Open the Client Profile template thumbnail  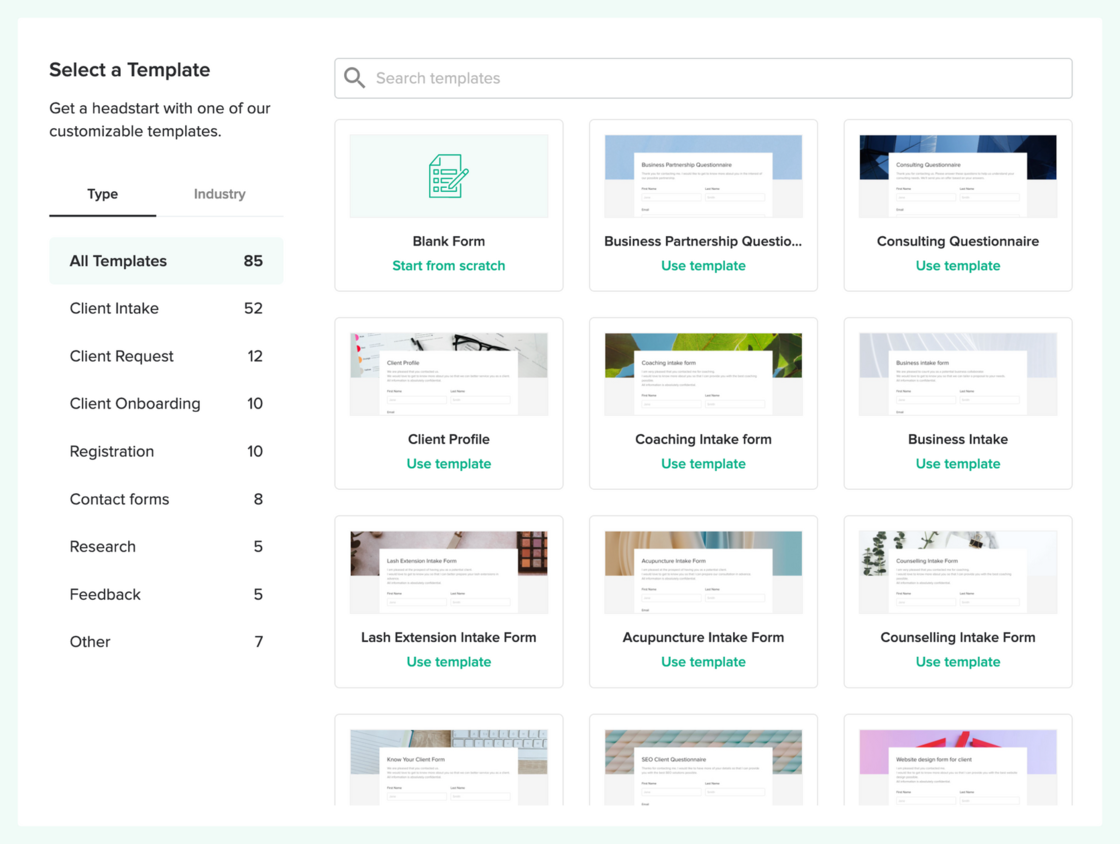pos(448,374)
